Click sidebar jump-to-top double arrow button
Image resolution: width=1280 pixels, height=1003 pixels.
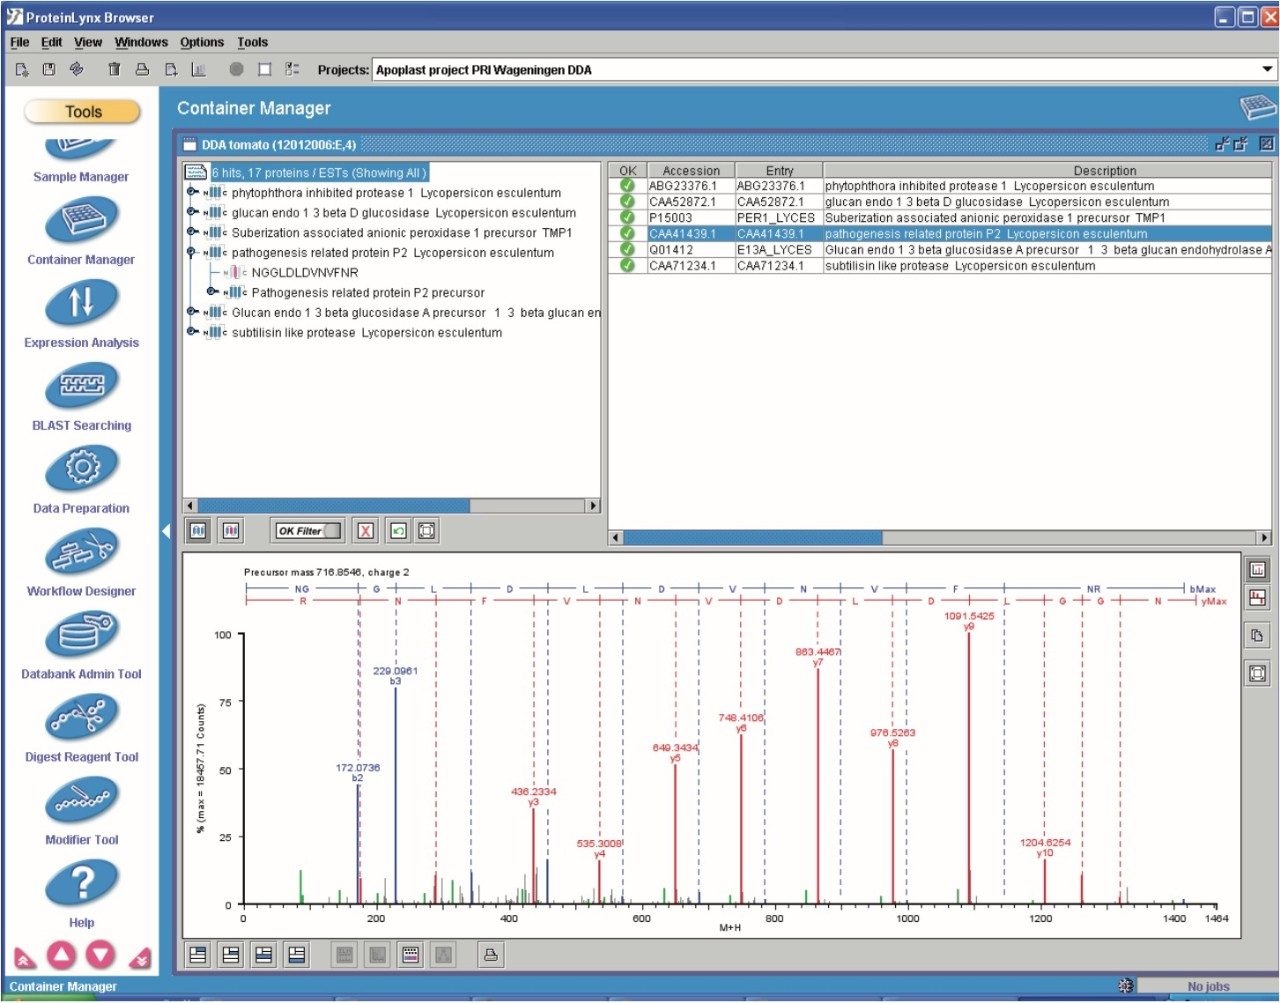(x=25, y=958)
